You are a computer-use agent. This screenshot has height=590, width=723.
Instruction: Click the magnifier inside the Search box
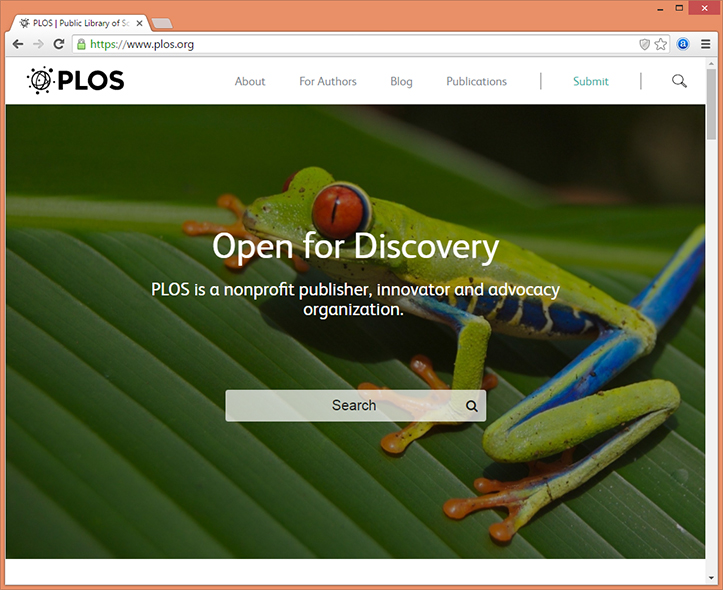471,406
